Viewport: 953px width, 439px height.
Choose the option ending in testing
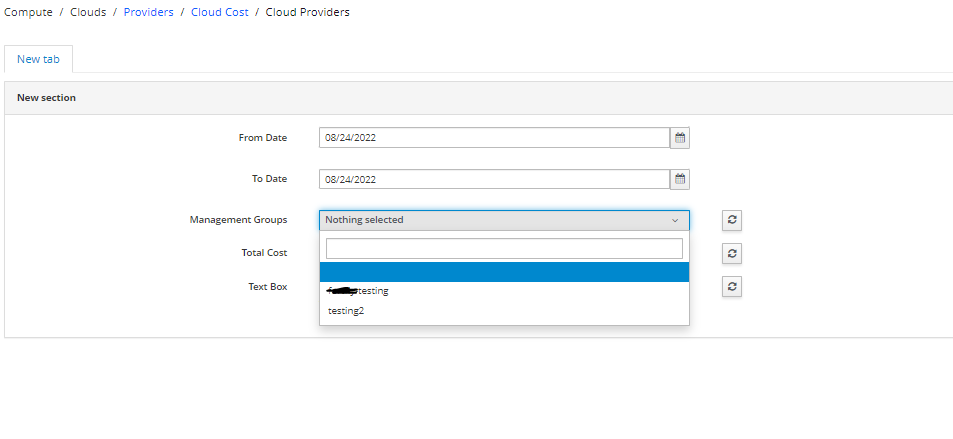[x=504, y=291]
